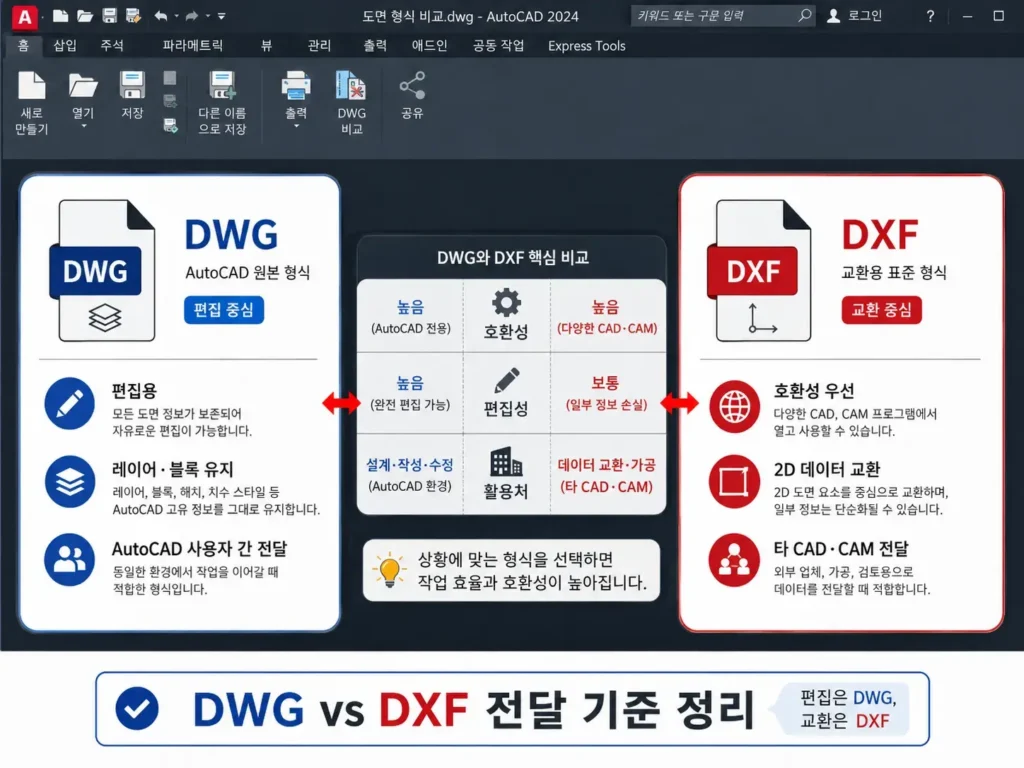Click the user profile icon beside 로그인
This screenshot has width=1024, height=768.
tap(833, 16)
